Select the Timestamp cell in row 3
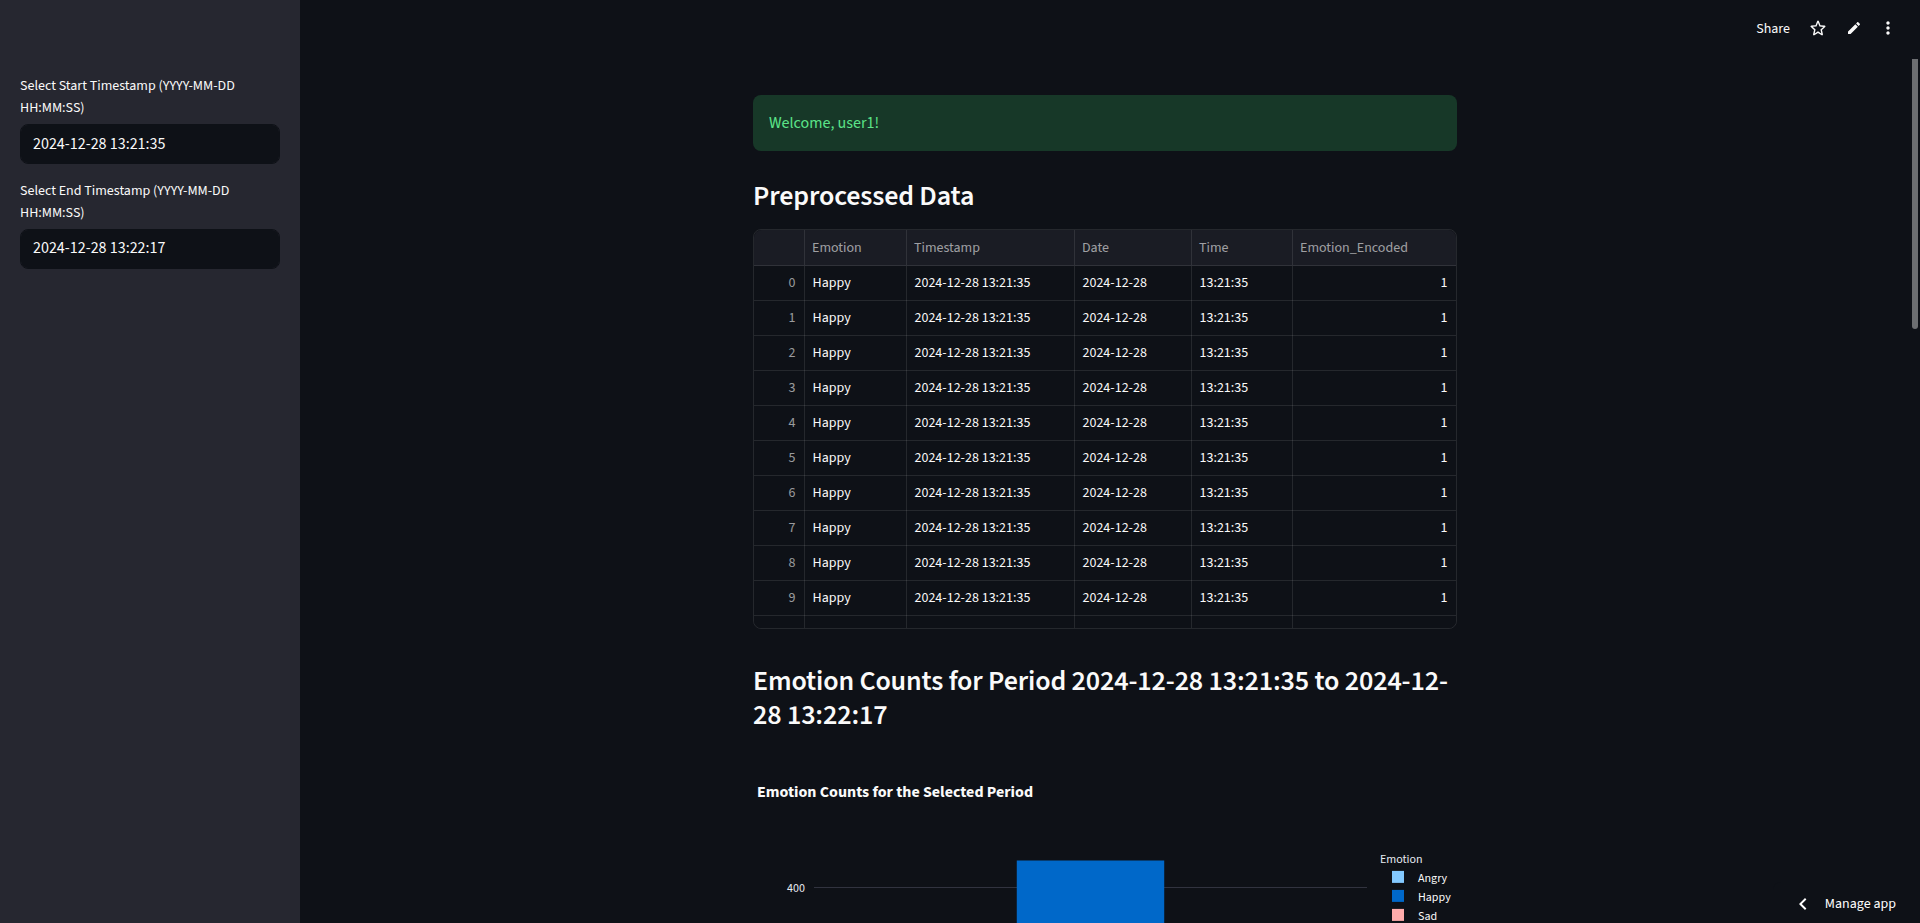1920x923 pixels. point(990,388)
